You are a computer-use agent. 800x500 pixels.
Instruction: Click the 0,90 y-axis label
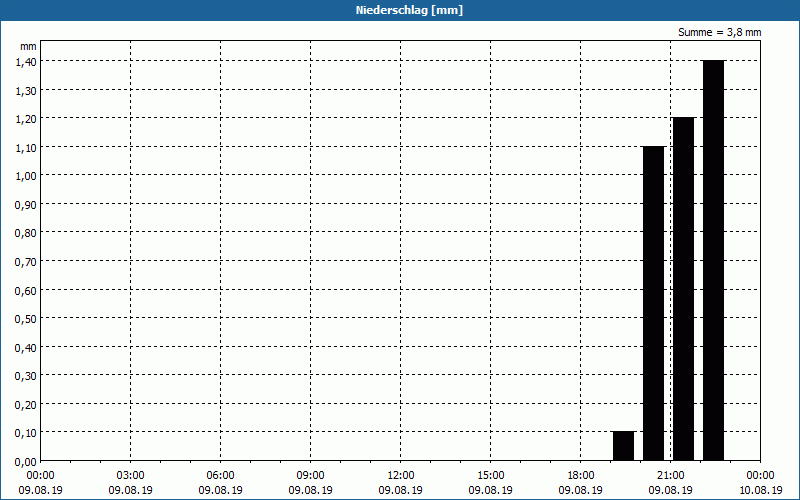tap(26, 205)
